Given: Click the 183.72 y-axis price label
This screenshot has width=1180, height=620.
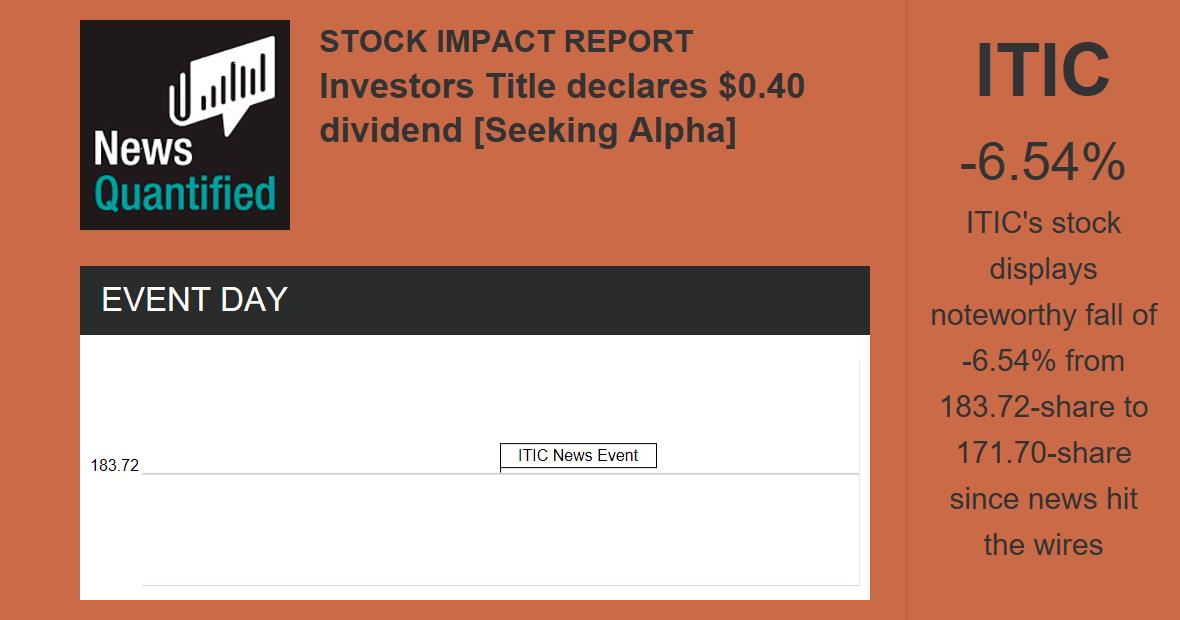Looking at the screenshot, I should click(115, 465).
